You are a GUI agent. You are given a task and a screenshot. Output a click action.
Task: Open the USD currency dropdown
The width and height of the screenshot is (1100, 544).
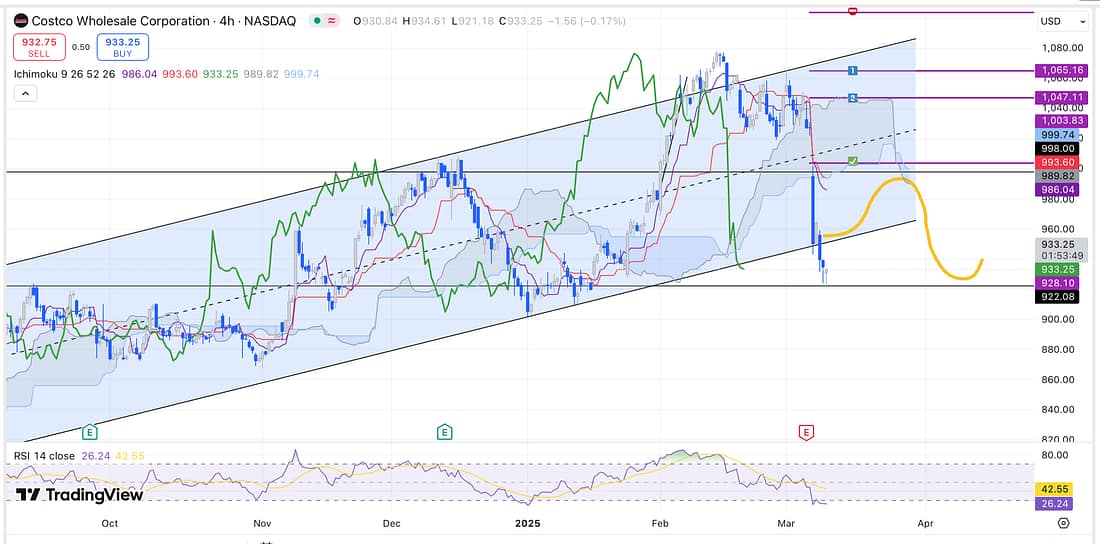[x=1062, y=21]
